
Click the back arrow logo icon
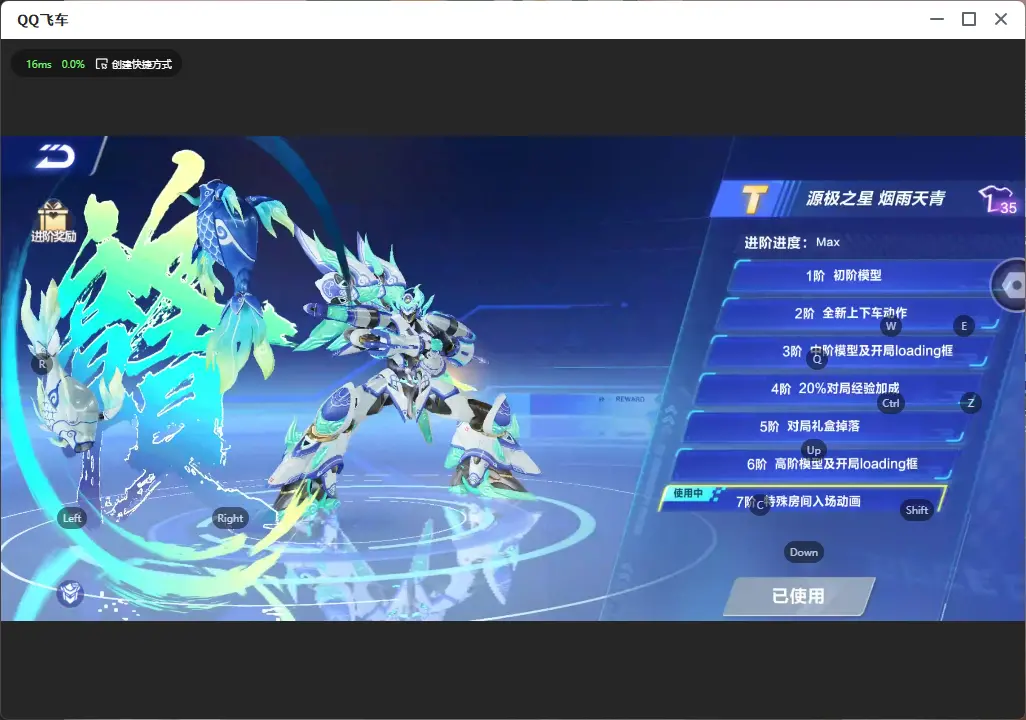[x=56, y=156]
